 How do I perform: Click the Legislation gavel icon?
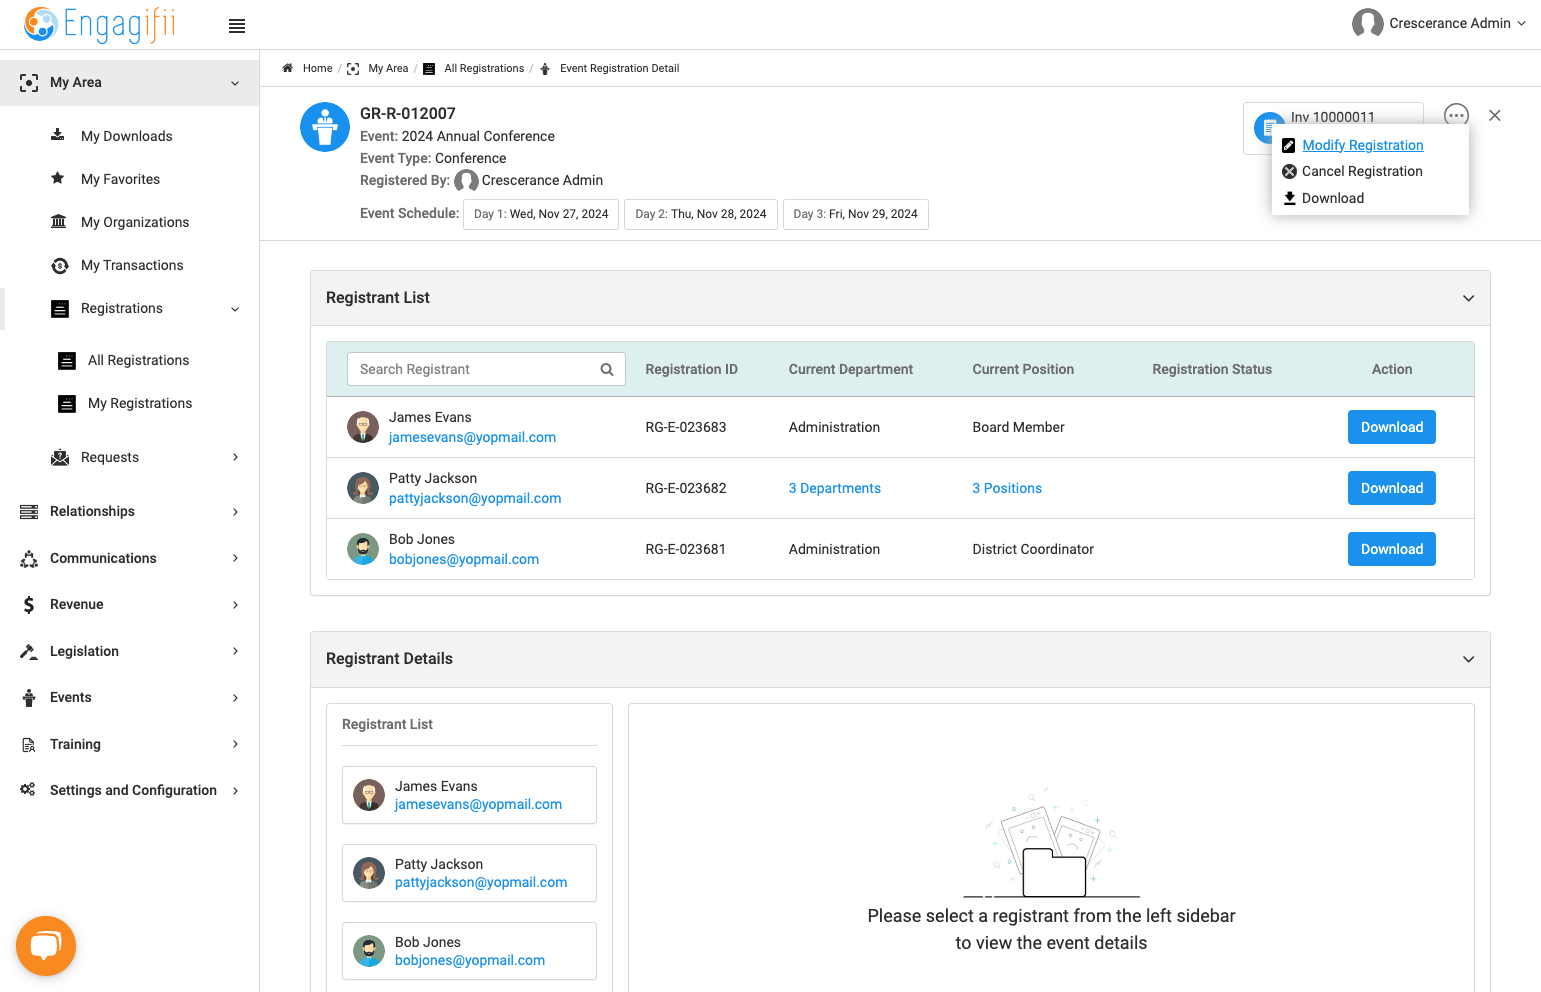click(29, 651)
